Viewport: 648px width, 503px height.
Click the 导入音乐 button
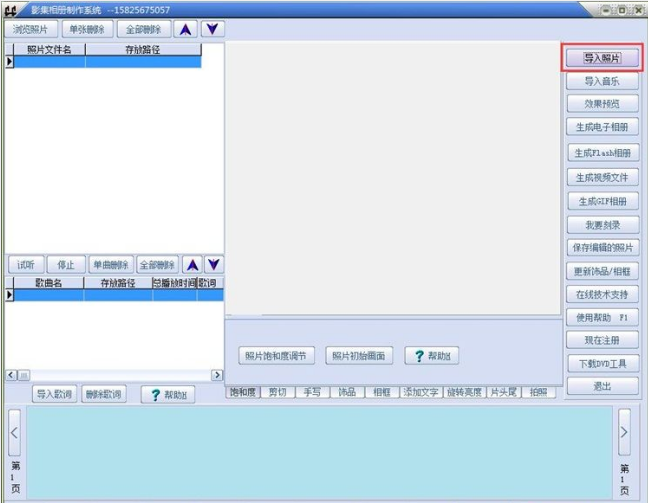pos(602,81)
